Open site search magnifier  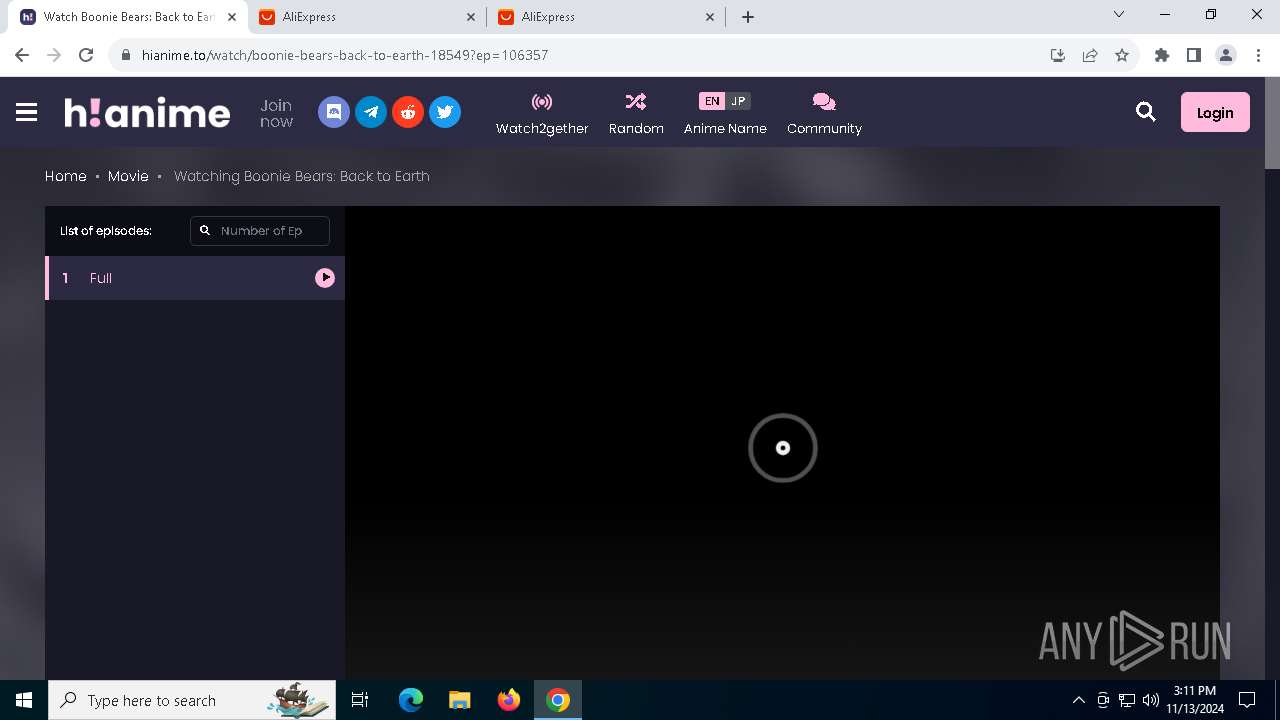tap(1146, 112)
